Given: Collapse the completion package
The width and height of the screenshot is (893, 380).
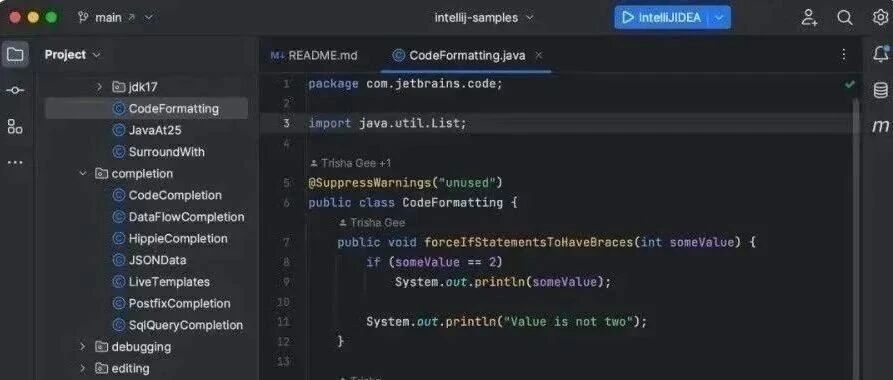Looking at the screenshot, I should 83,174.
